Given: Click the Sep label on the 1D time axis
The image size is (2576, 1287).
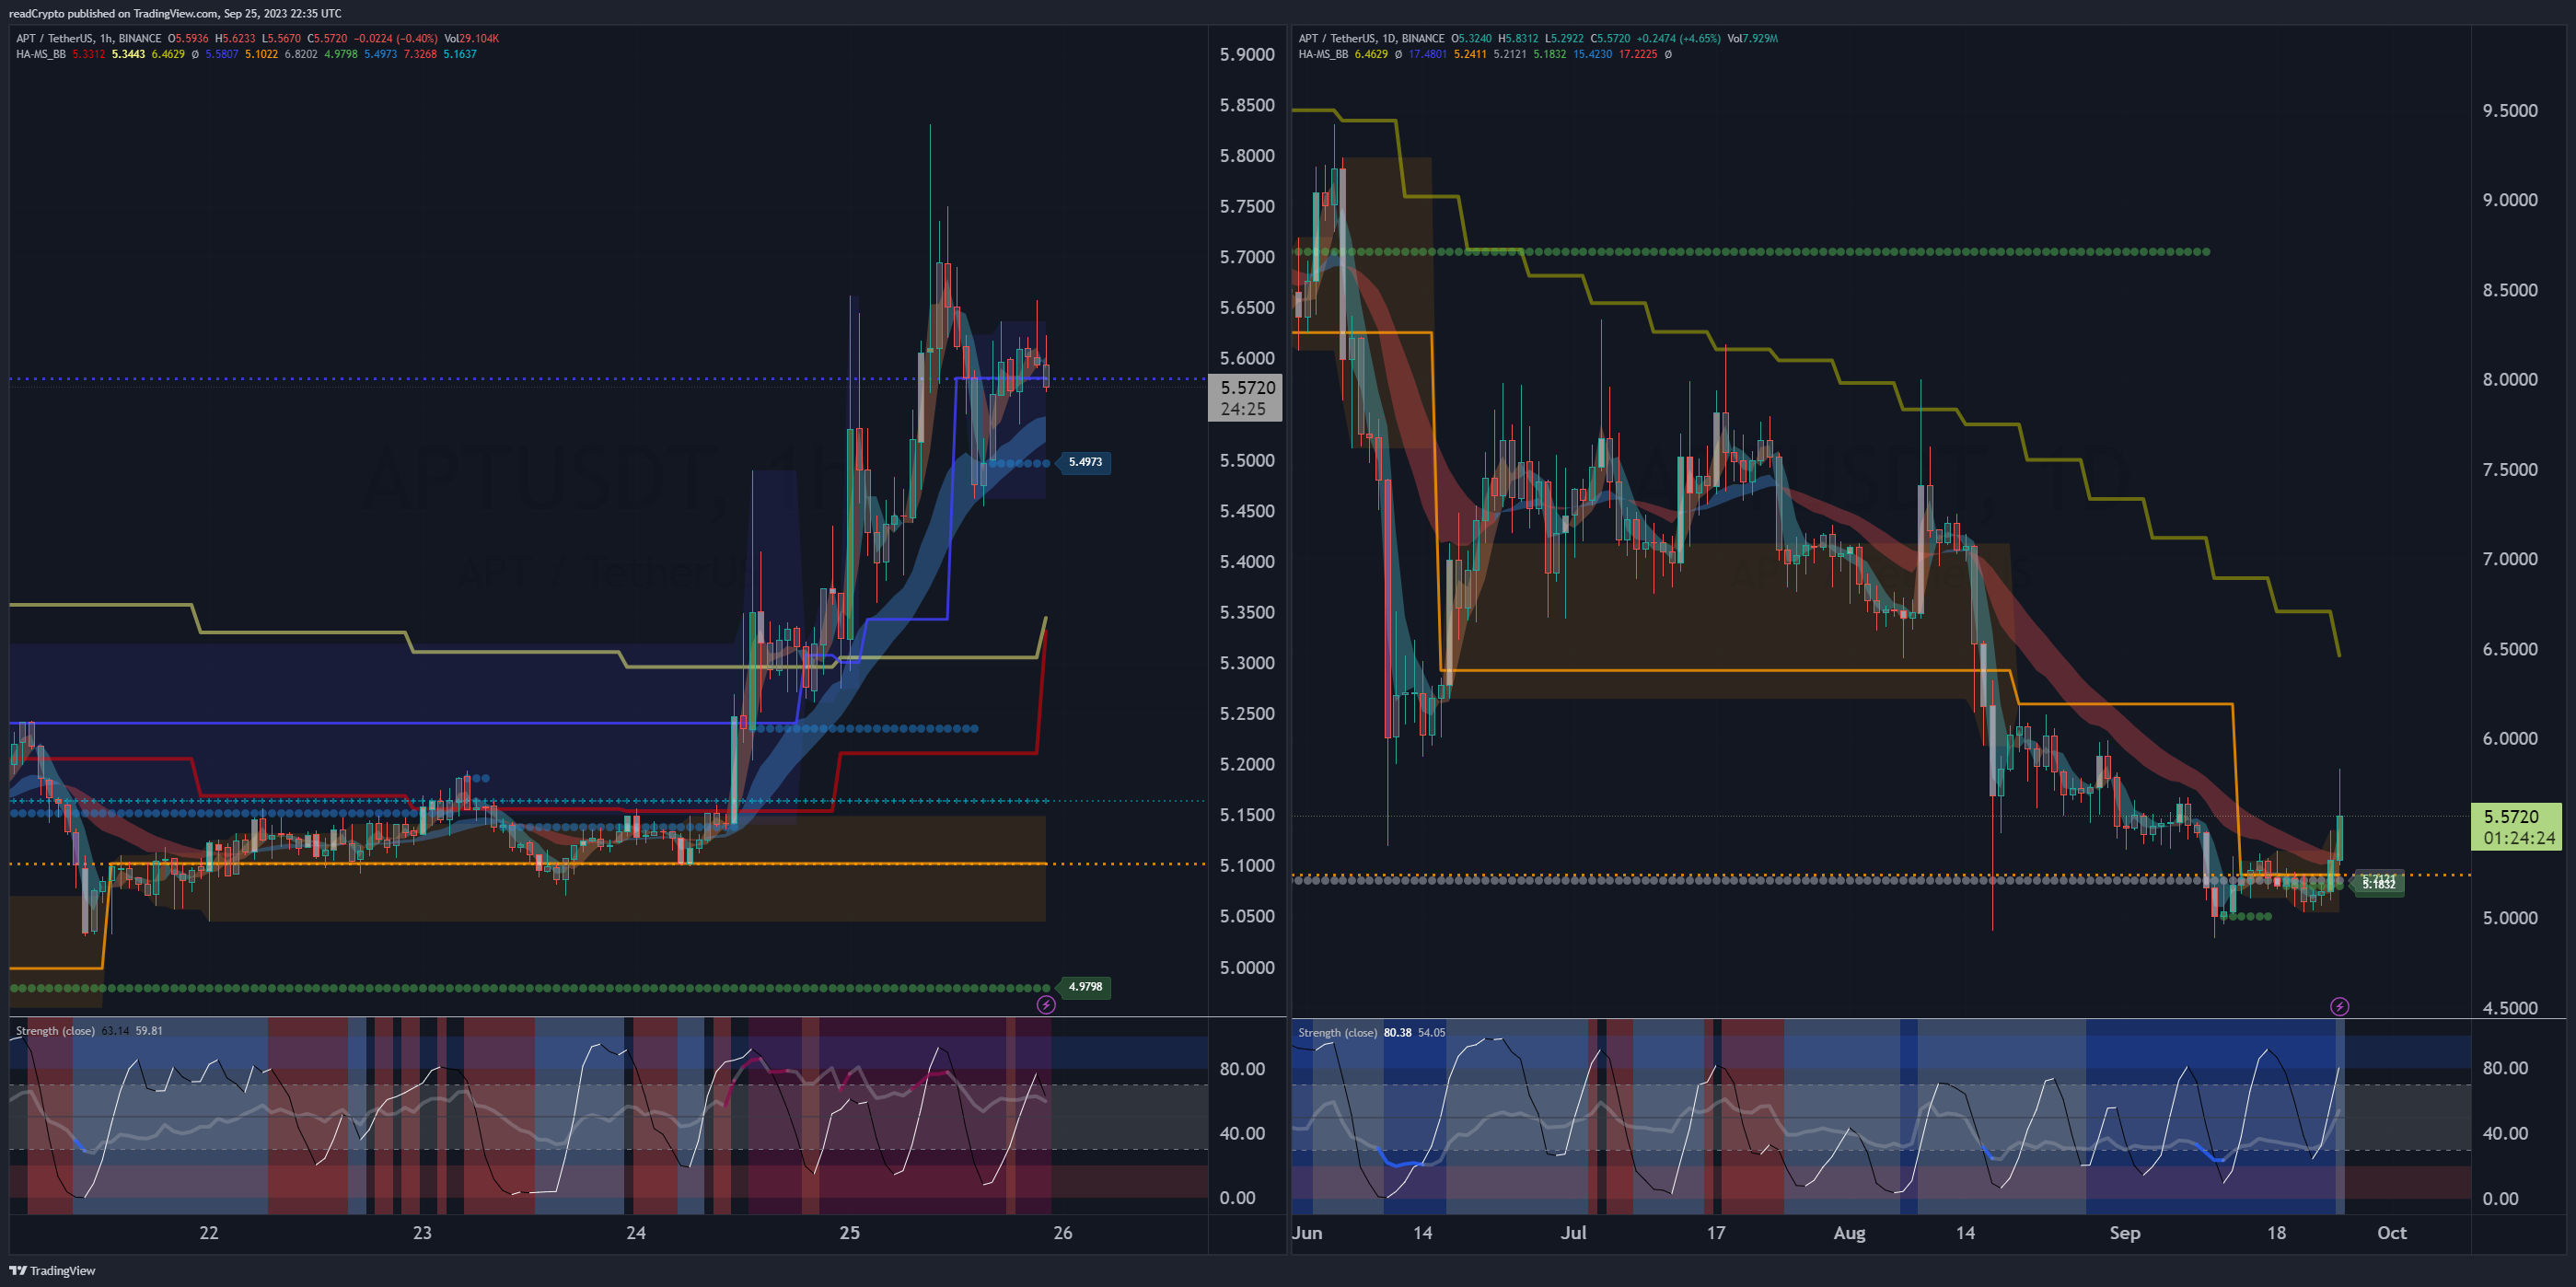Looking at the screenshot, I should point(2125,1232).
